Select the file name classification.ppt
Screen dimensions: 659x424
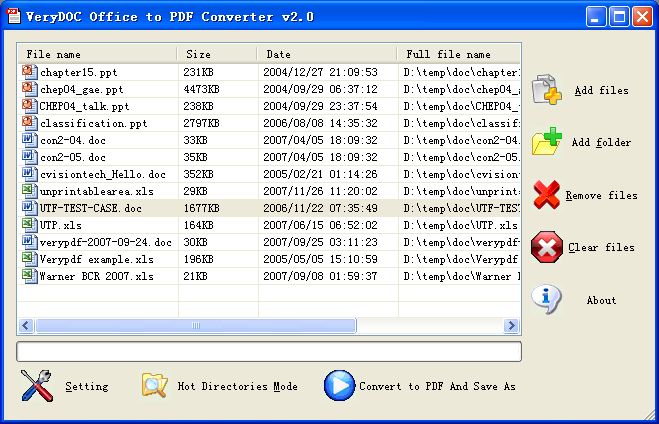[x=94, y=124]
